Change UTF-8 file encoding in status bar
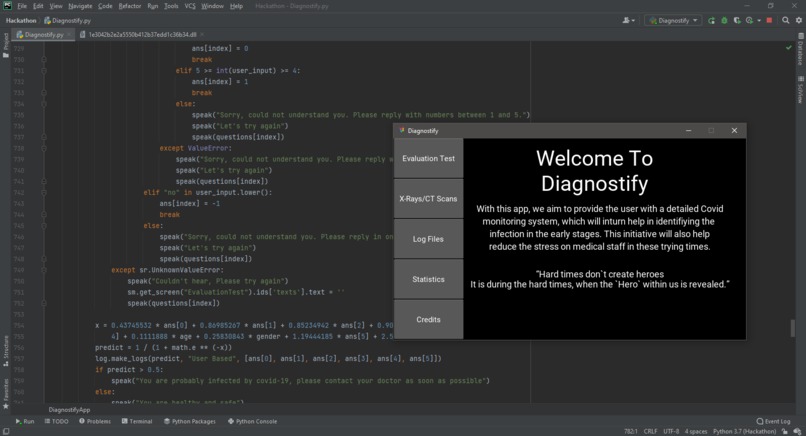 coord(671,431)
